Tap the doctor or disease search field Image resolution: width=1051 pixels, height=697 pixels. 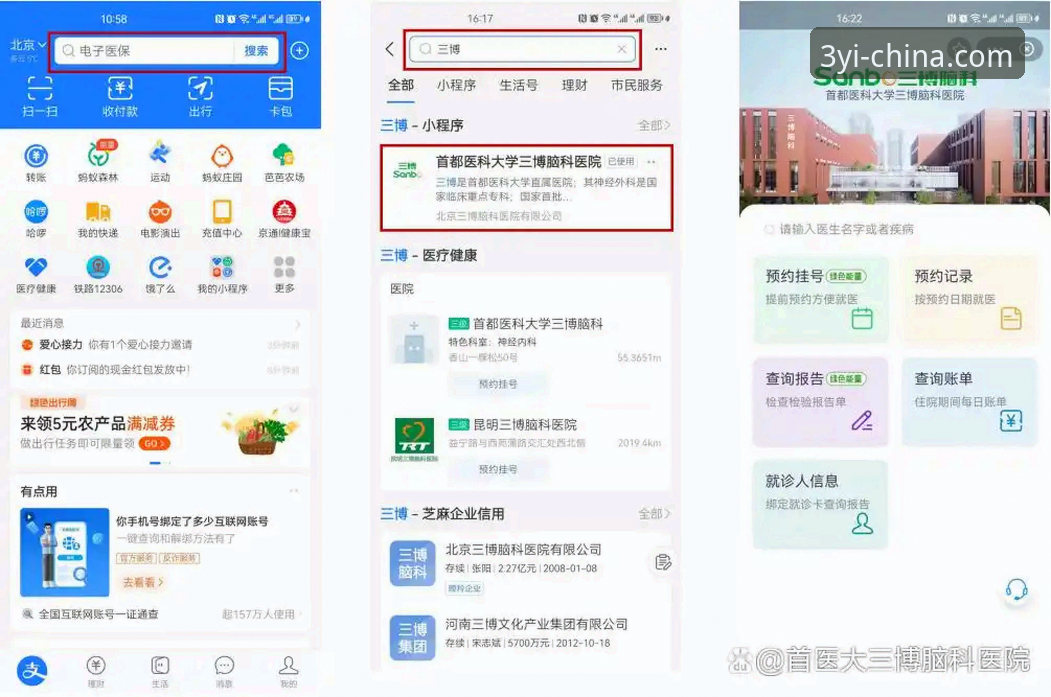[895, 229]
